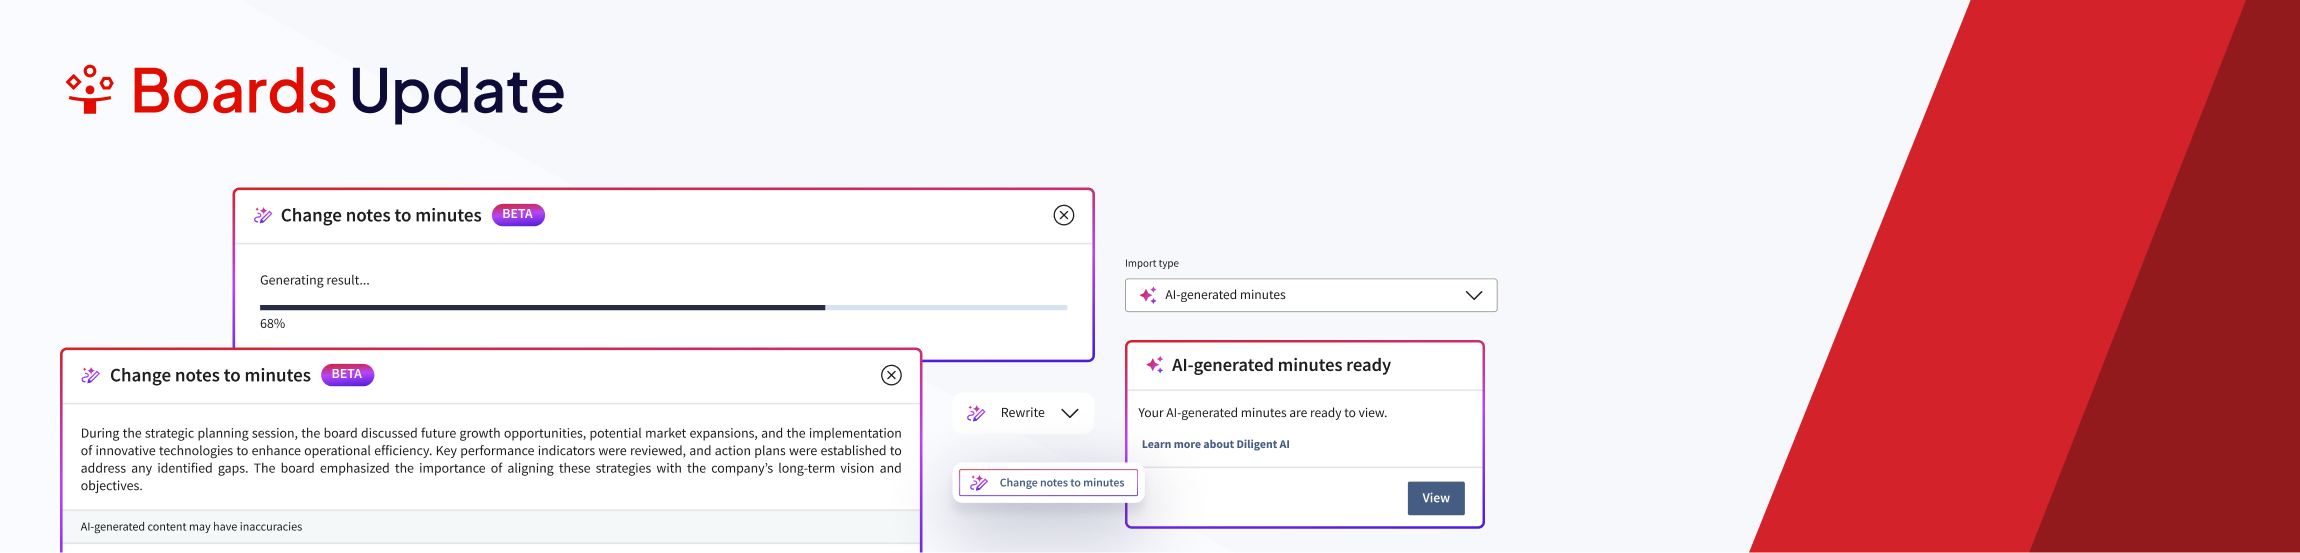Click the progress bar at 68%
Viewport: 2300px width, 553px height.
[663, 307]
